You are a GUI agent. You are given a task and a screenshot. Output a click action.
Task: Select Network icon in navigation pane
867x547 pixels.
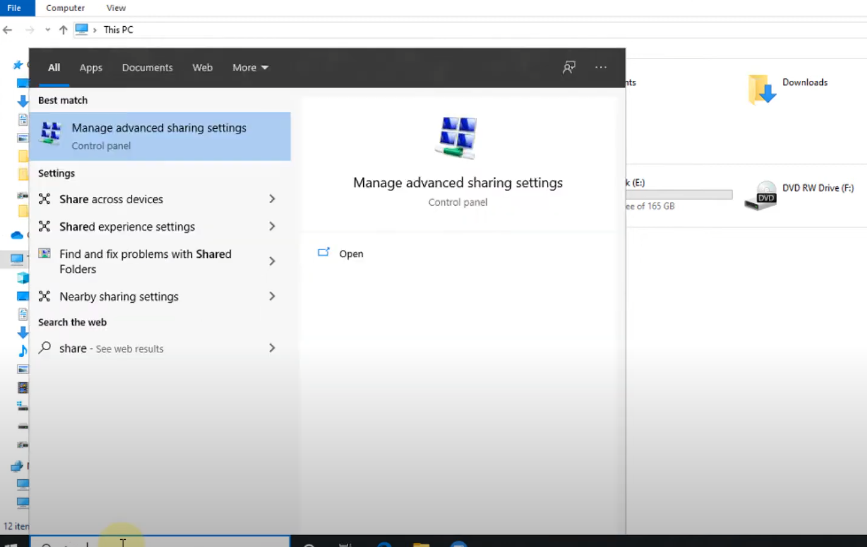pos(17,466)
